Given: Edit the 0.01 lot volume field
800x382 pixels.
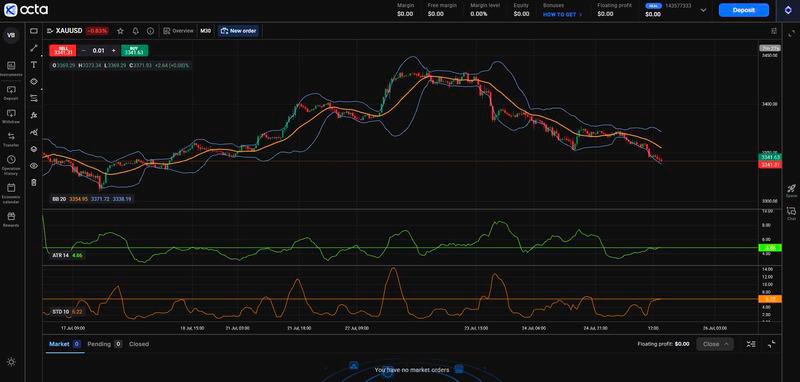Looking at the screenshot, I should click(x=98, y=50).
